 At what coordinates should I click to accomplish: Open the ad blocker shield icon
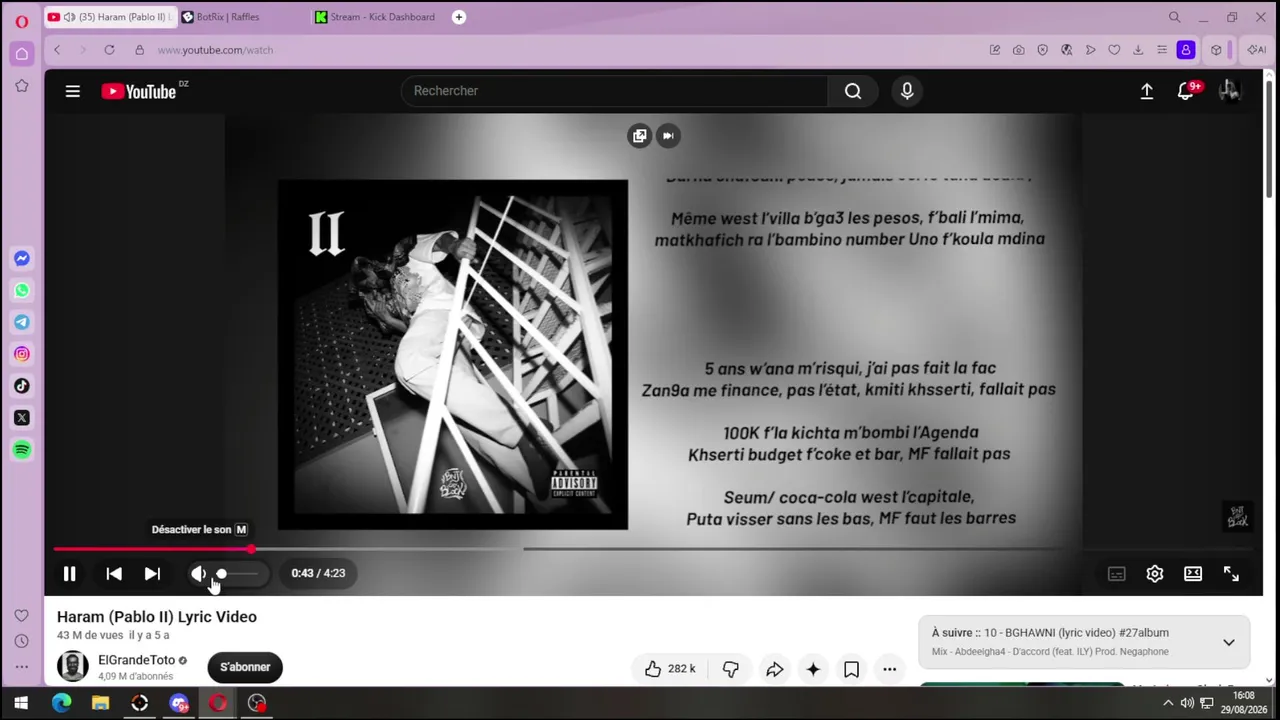(1042, 50)
